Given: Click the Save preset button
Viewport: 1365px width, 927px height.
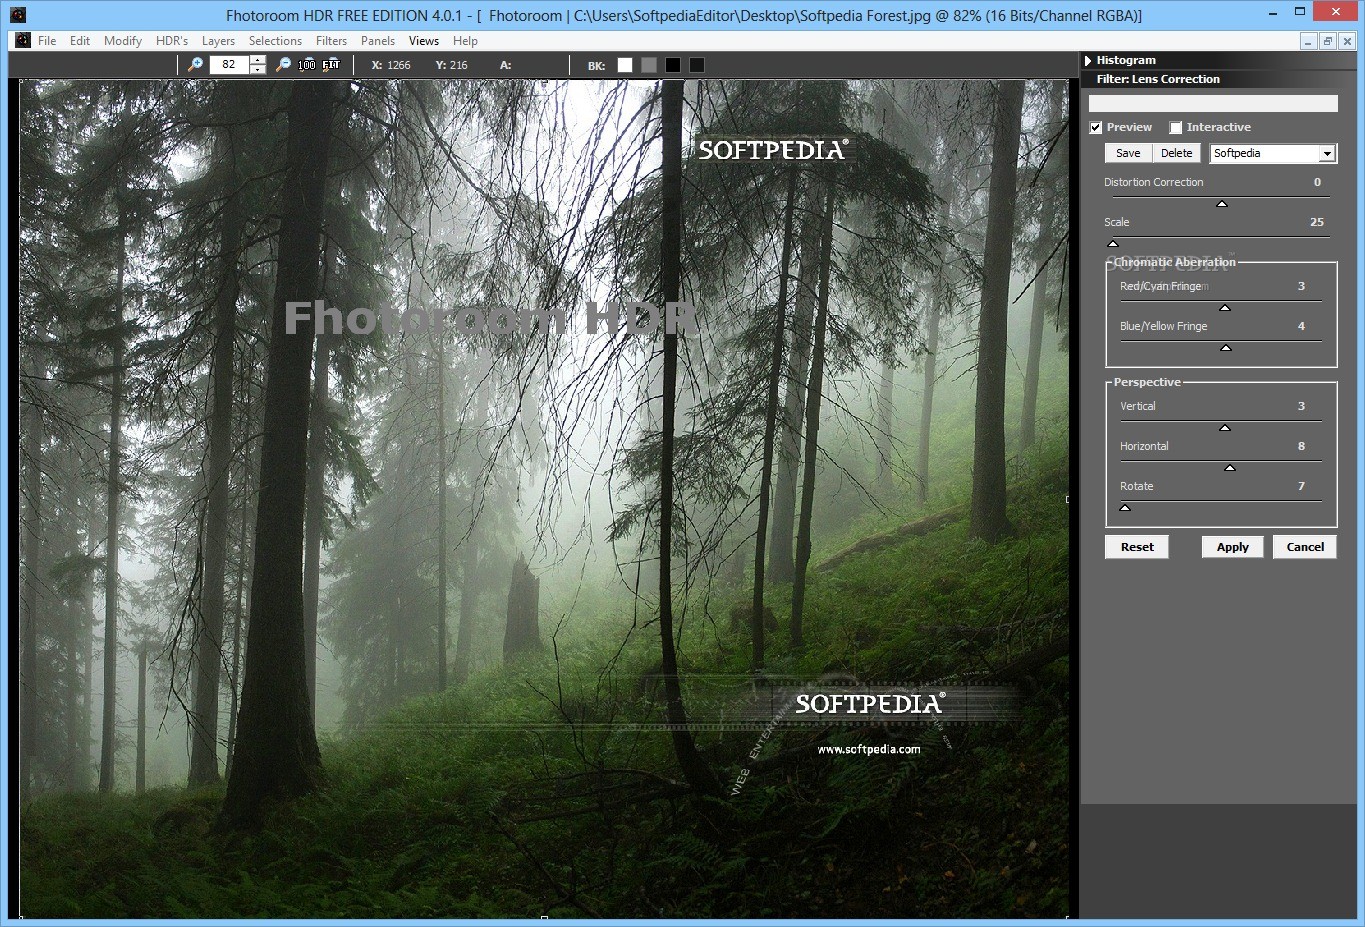Looking at the screenshot, I should (x=1128, y=153).
